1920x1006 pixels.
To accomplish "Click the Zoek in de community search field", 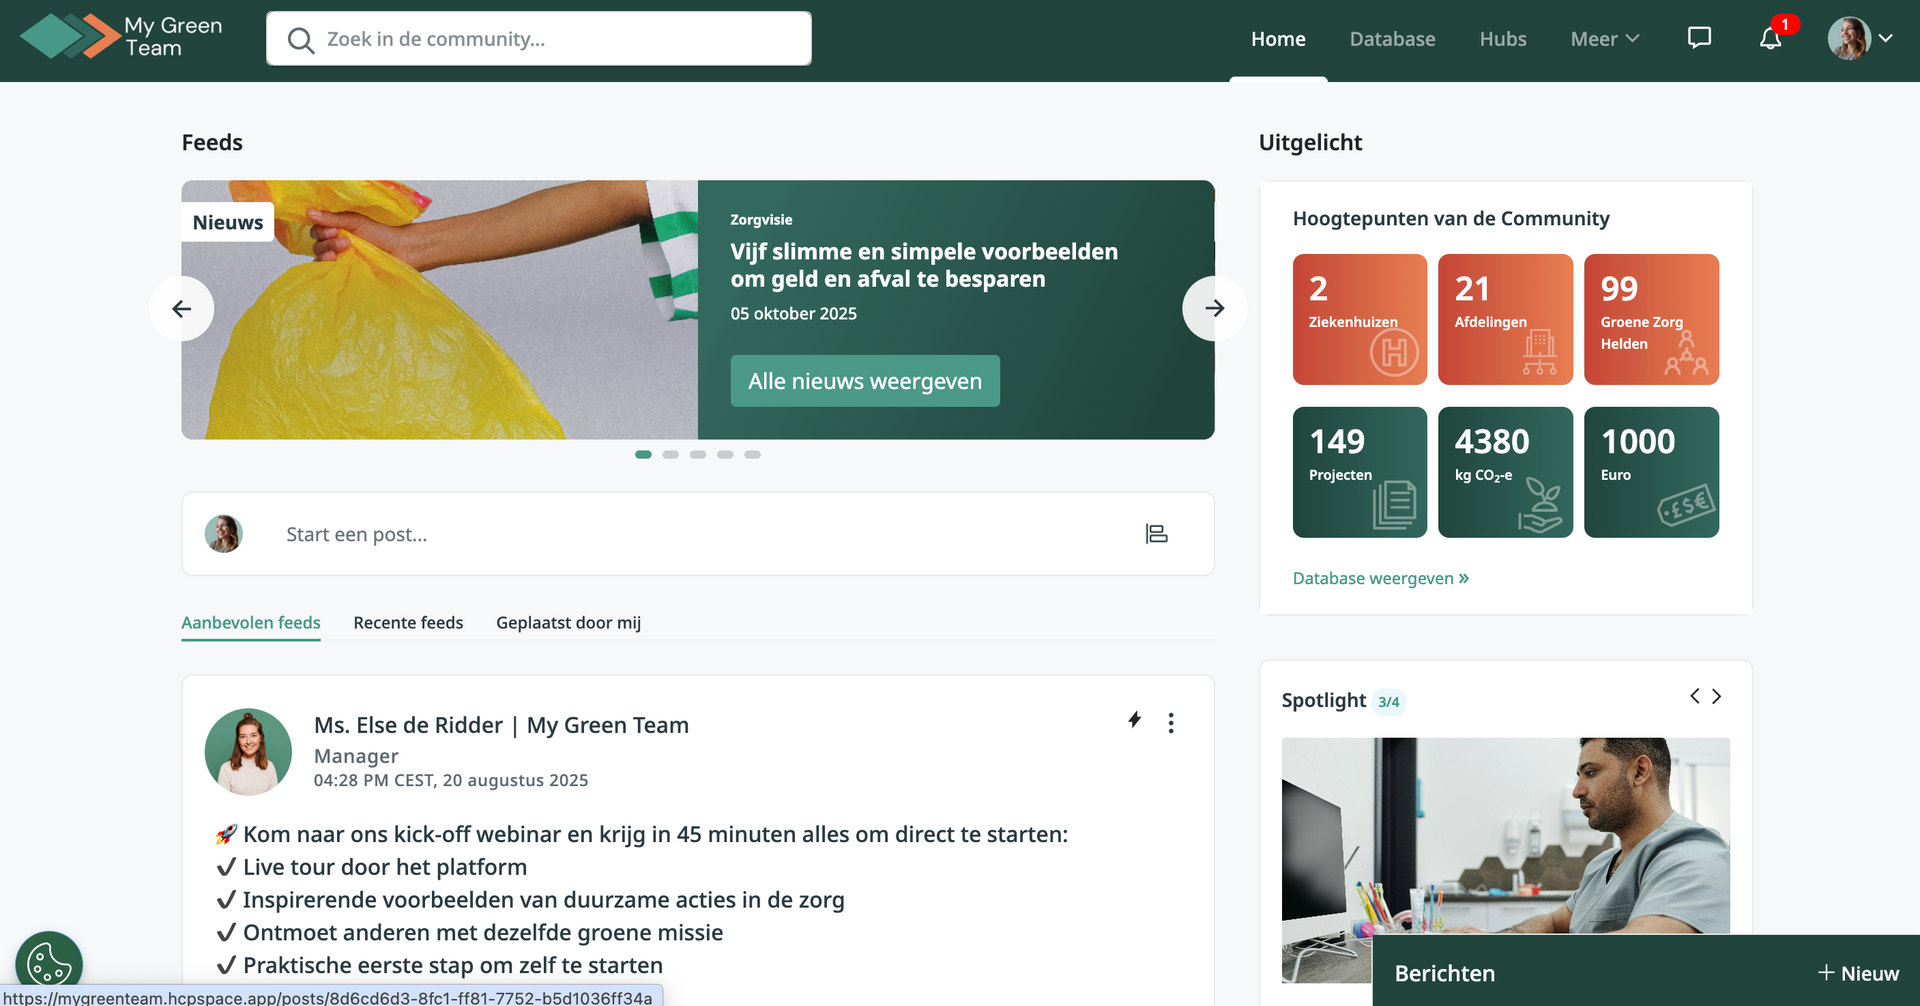I will click(x=539, y=39).
